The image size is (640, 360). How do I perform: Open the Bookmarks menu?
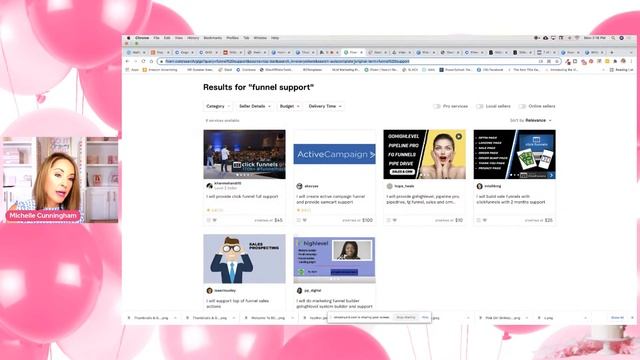coord(213,38)
